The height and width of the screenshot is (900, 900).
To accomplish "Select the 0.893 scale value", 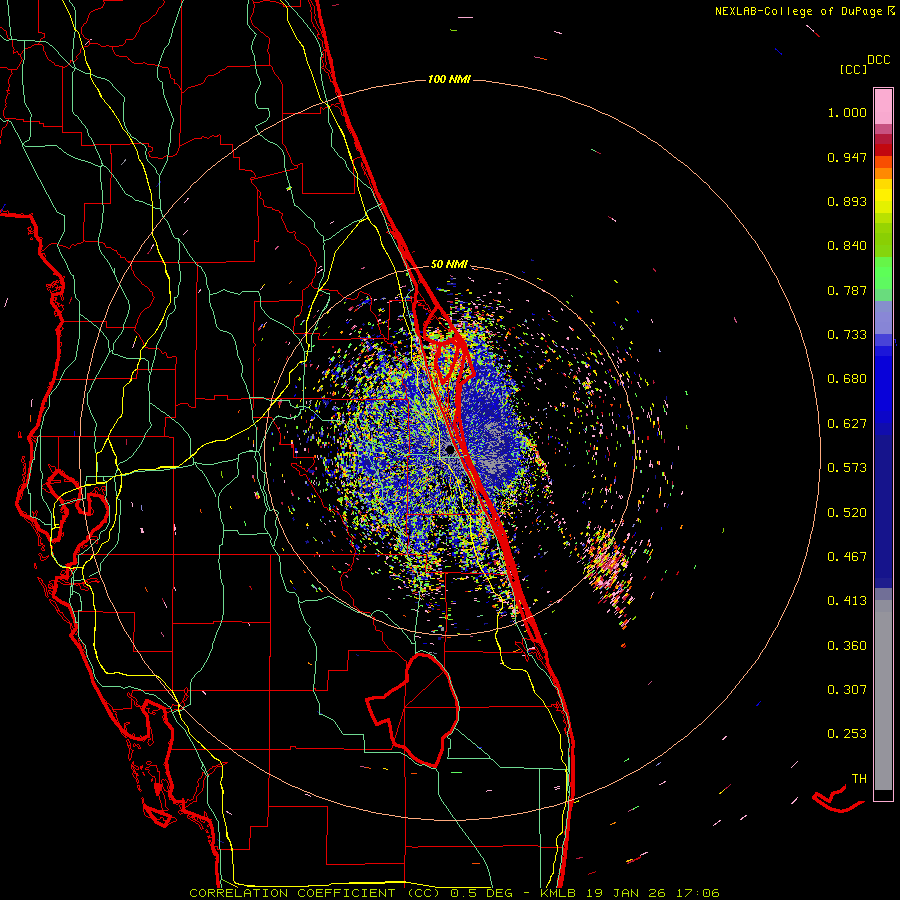I will [x=847, y=201].
